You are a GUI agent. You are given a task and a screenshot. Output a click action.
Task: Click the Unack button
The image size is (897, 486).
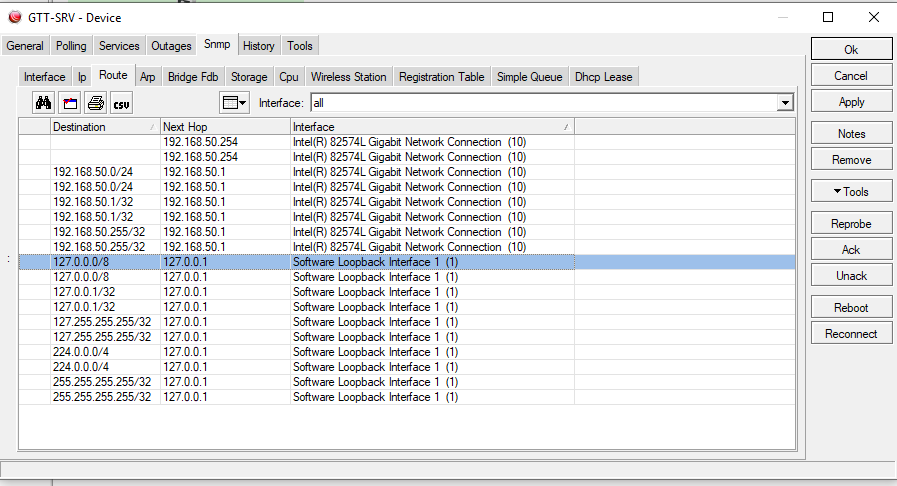click(851, 276)
